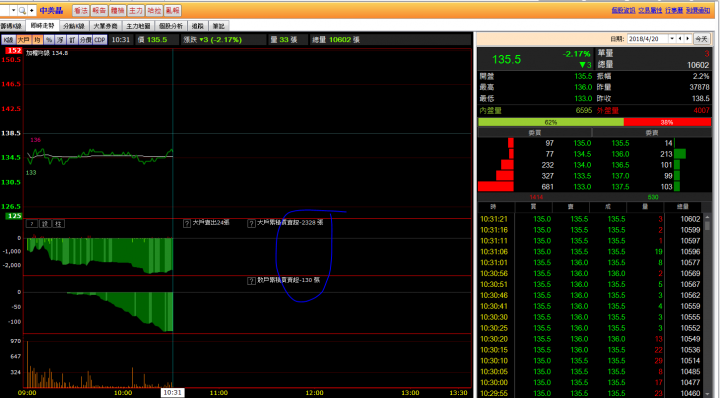Select the trade row at 10:30:10

591,361
